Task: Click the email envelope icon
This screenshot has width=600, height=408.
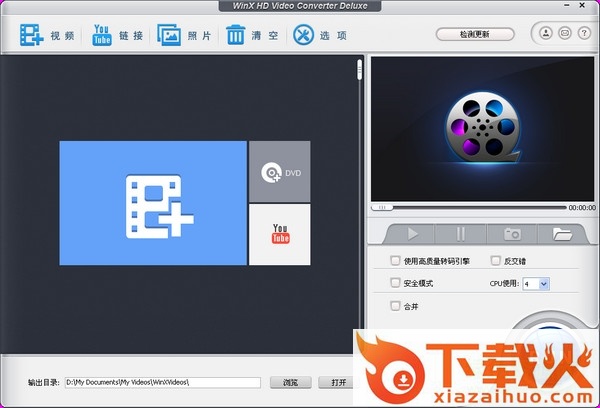Action: 565,33
